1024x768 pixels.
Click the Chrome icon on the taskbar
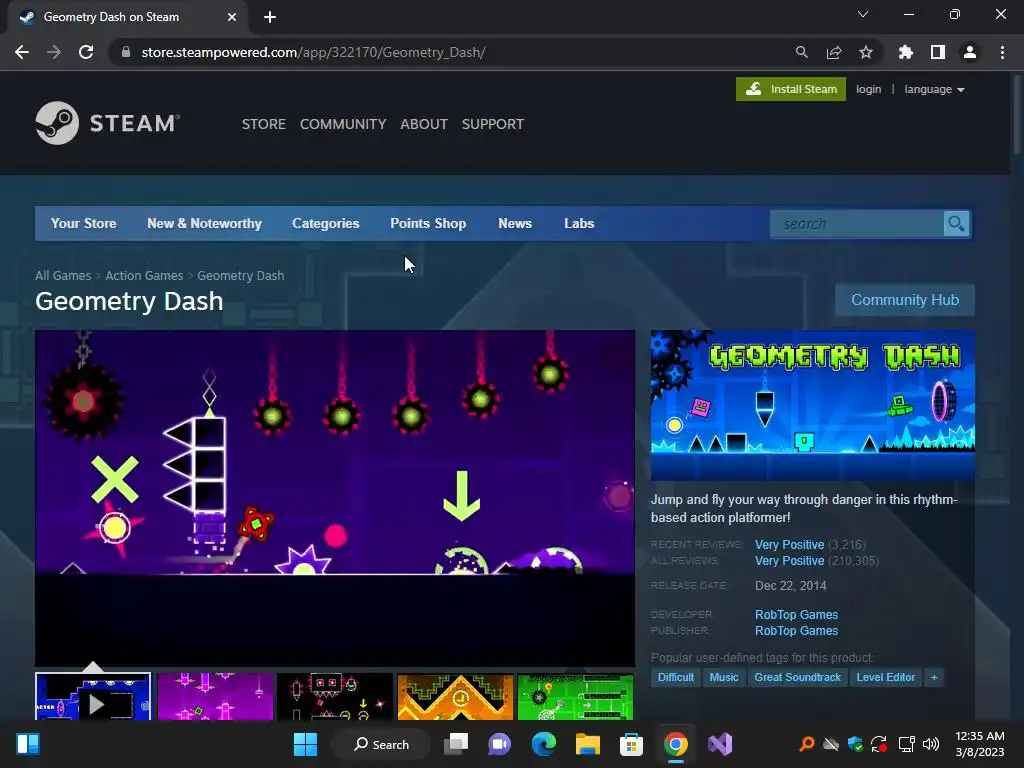tap(675, 744)
